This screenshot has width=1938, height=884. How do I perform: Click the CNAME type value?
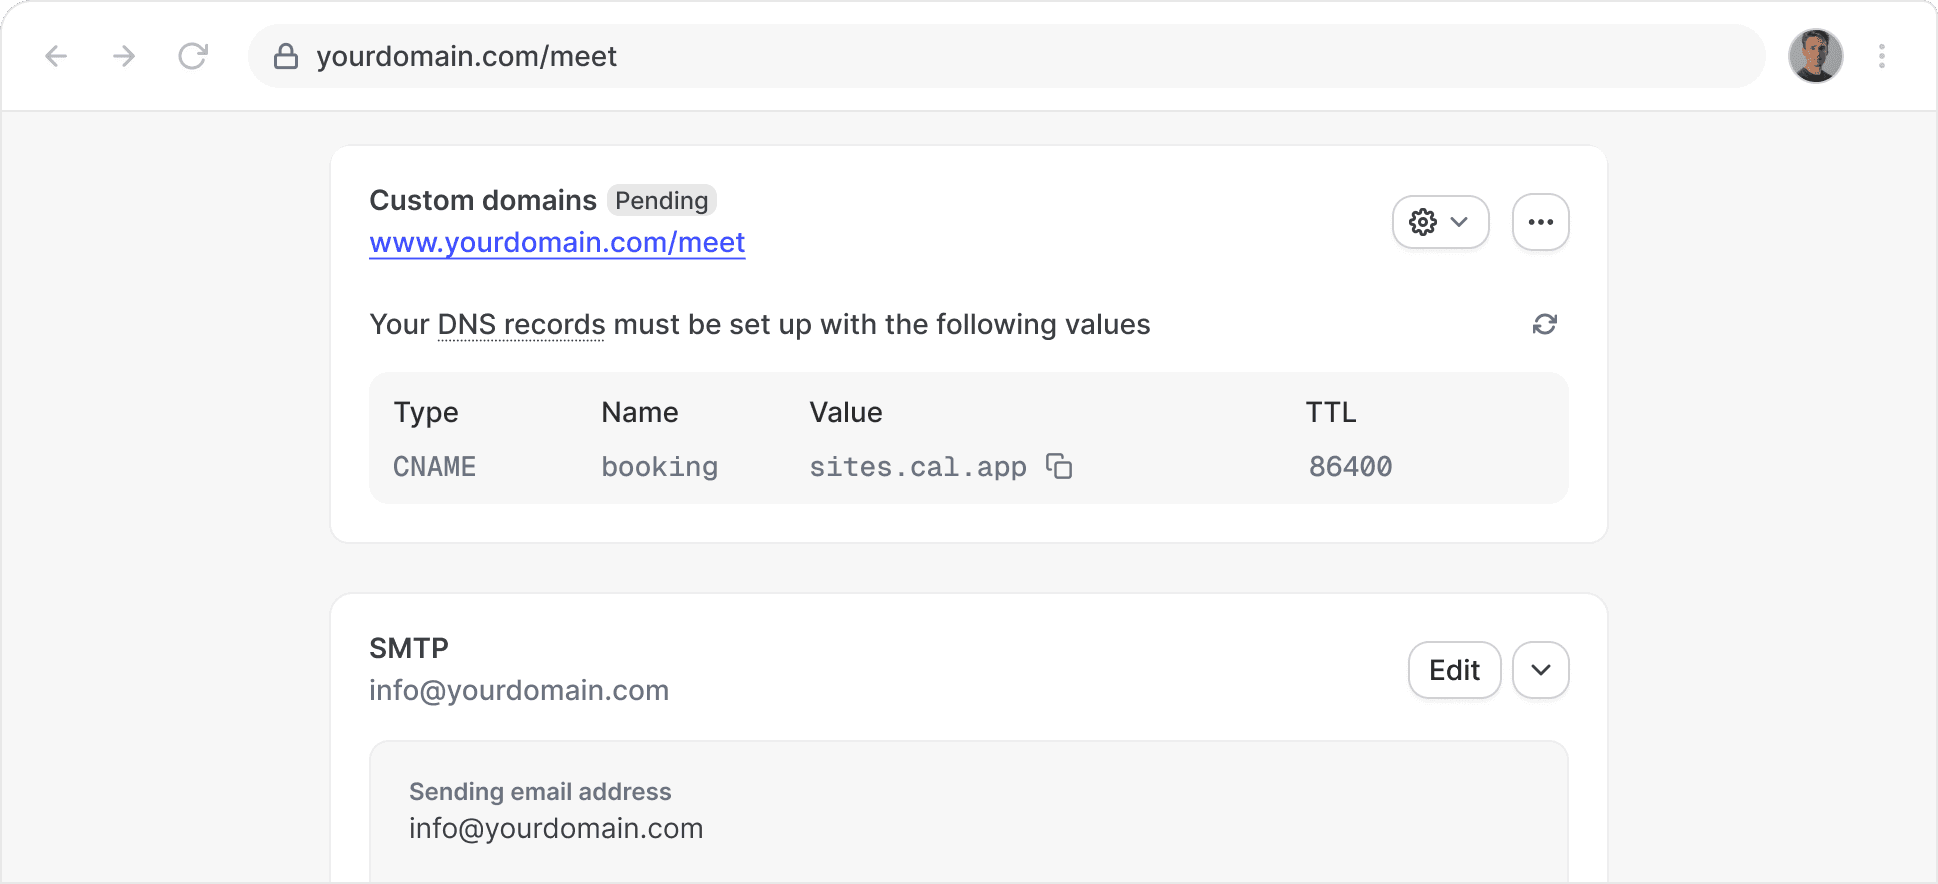tap(434, 467)
